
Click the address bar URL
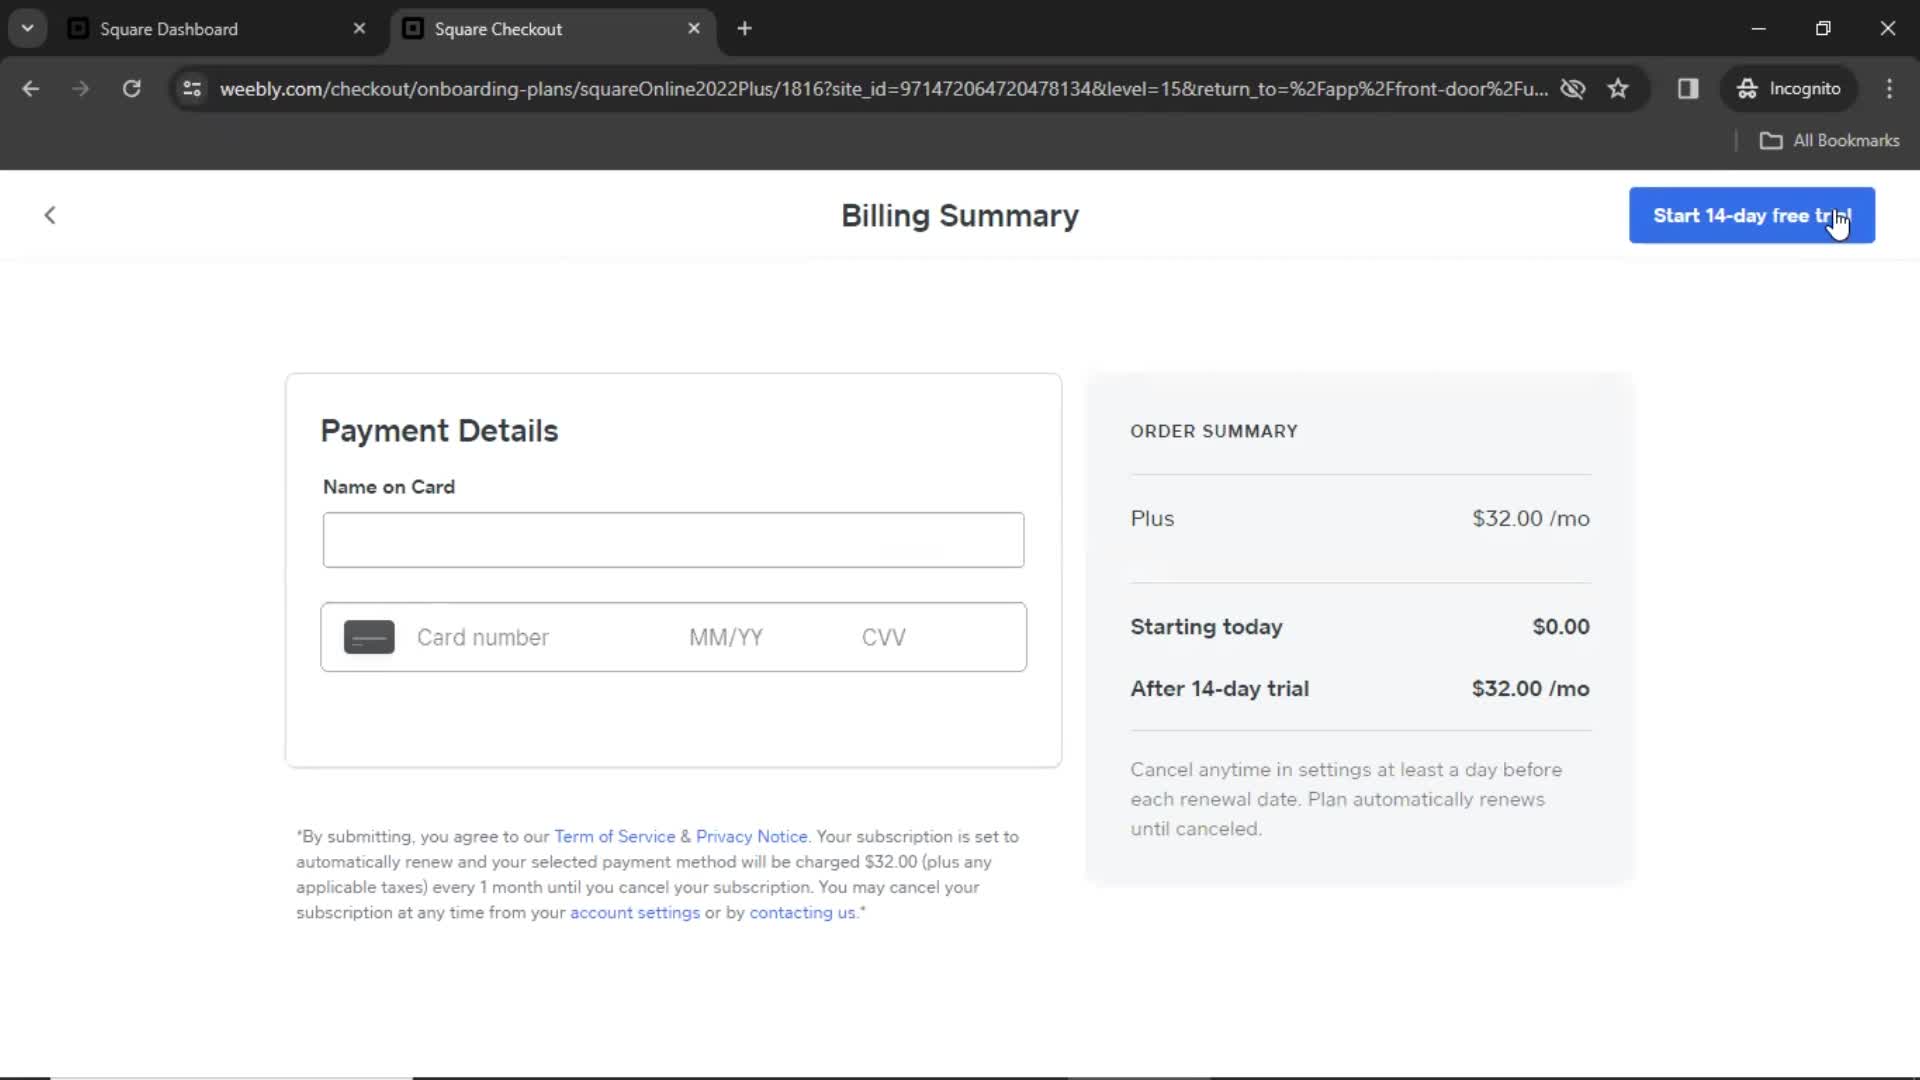click(x=884, y=89)
